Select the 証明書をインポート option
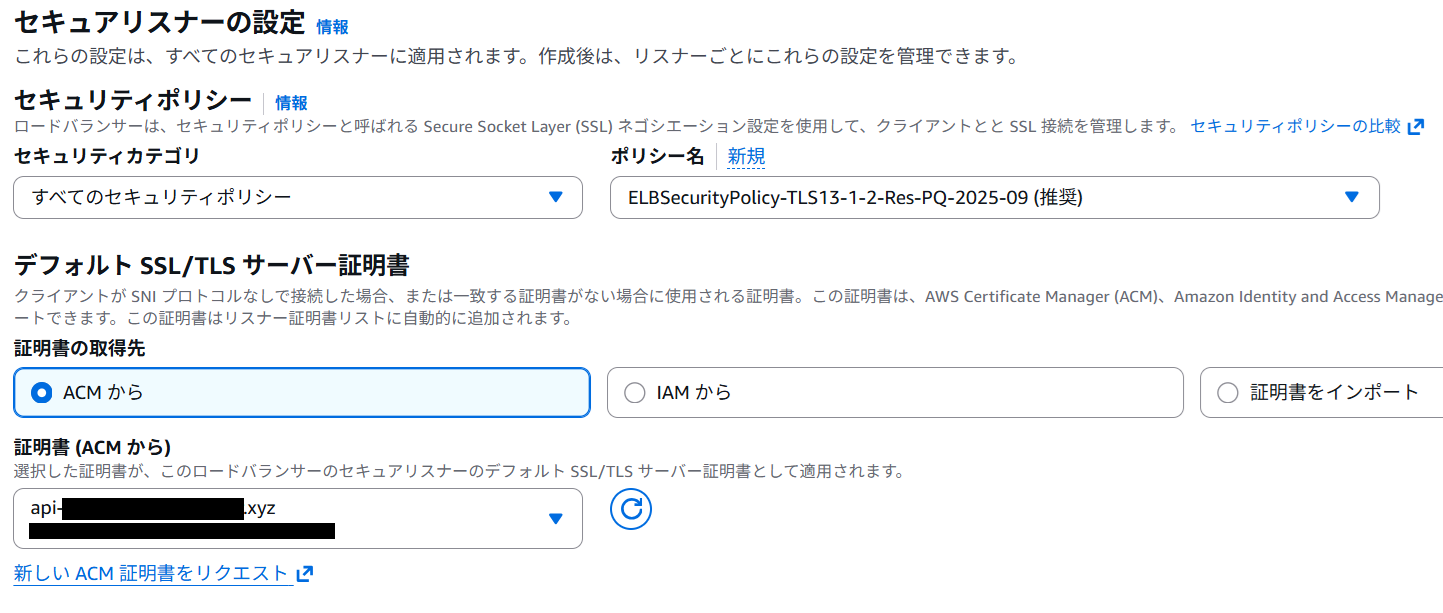Screen dimensions: 1443x613 click(1226, 392)
